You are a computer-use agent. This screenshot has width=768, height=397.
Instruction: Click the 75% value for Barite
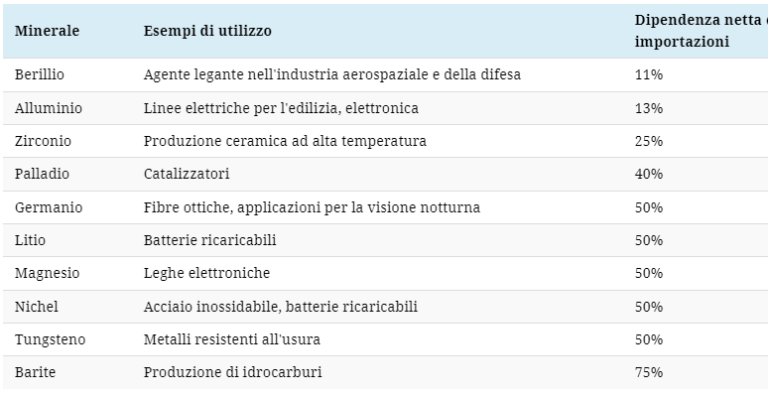point(649,373)
